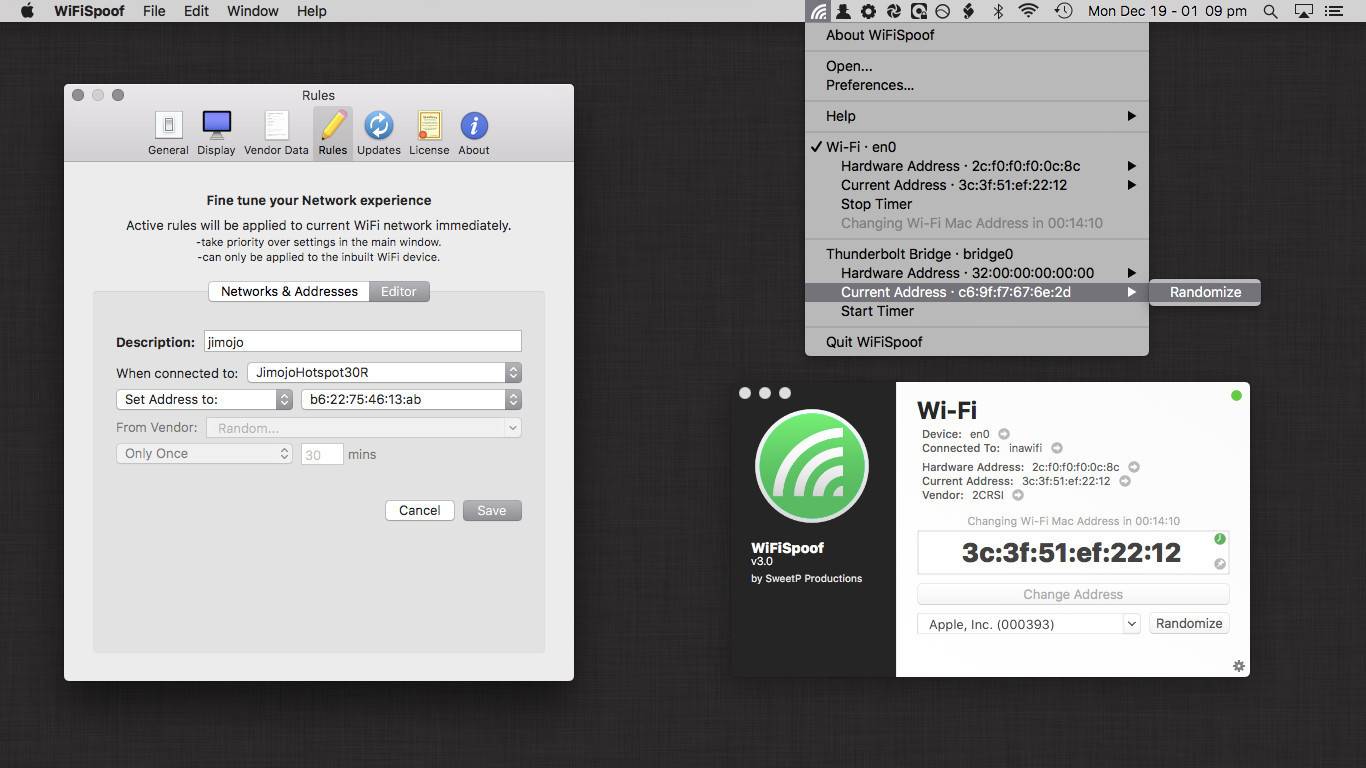Click the user silhouette menu bar icon
The height and width of the screenshot is (768, 1366).
(x=844, y=11)
